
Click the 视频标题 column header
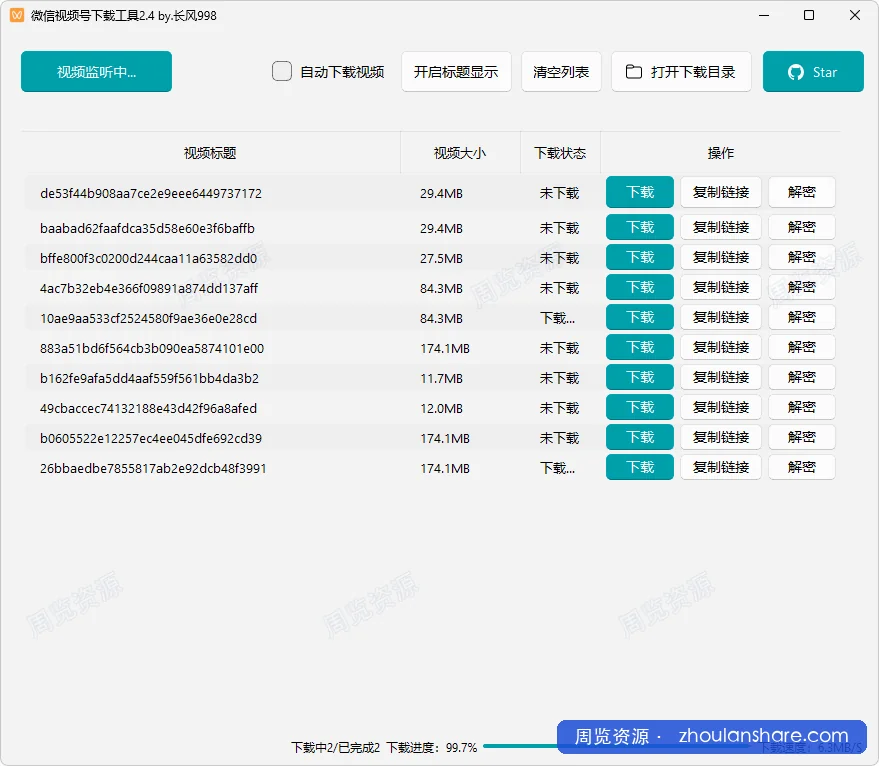point(210,153)
